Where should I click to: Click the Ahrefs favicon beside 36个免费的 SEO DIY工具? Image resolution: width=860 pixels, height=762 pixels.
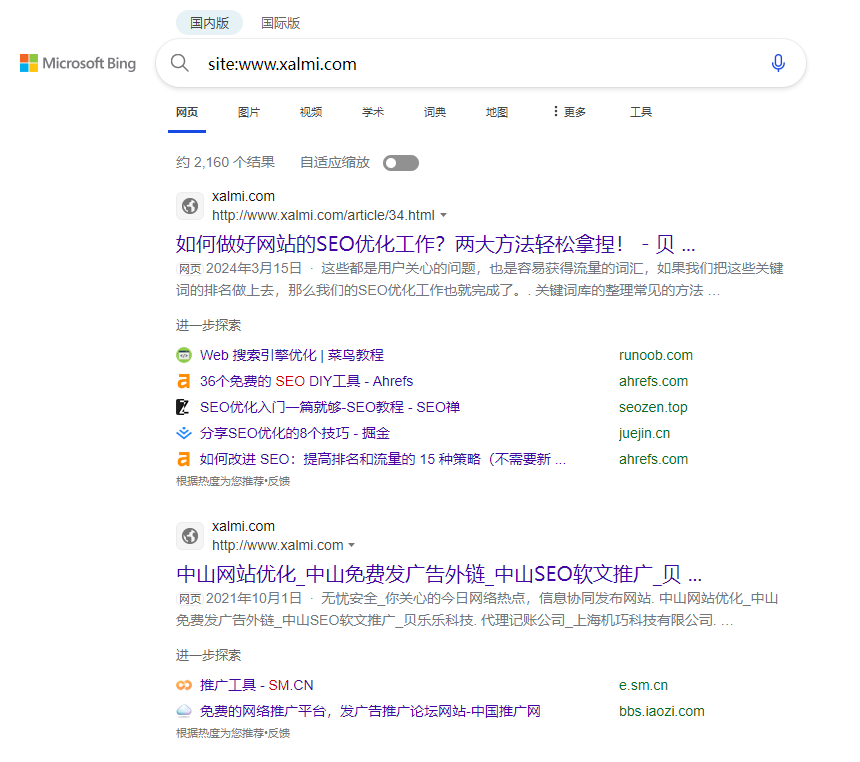click(x=184, y=381)
